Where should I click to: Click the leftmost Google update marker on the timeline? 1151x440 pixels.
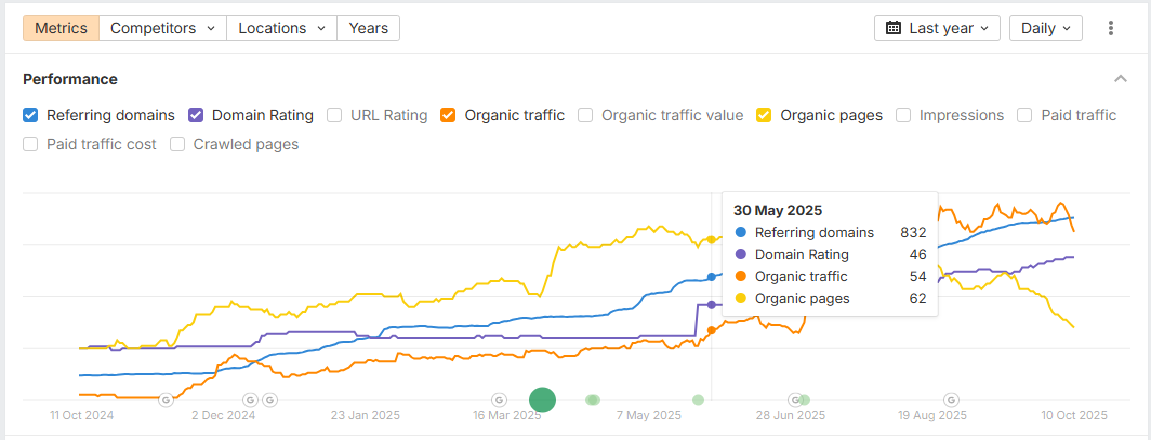pos(166,400)
